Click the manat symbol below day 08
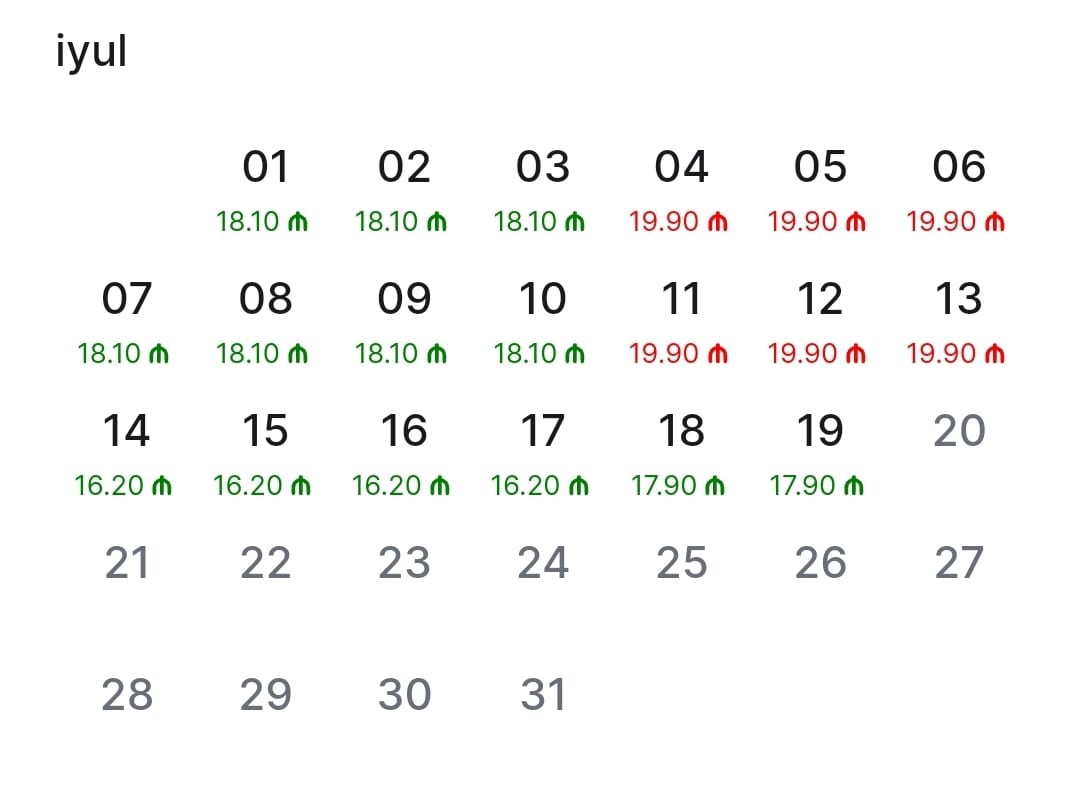The image size is (1080, 788). [x=298, y=354]
